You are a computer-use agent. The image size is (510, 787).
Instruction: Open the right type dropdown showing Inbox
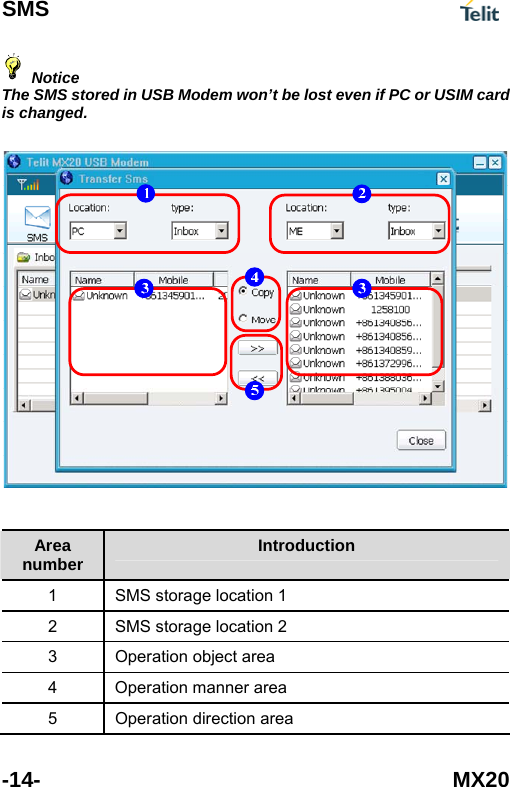point(417,231)
